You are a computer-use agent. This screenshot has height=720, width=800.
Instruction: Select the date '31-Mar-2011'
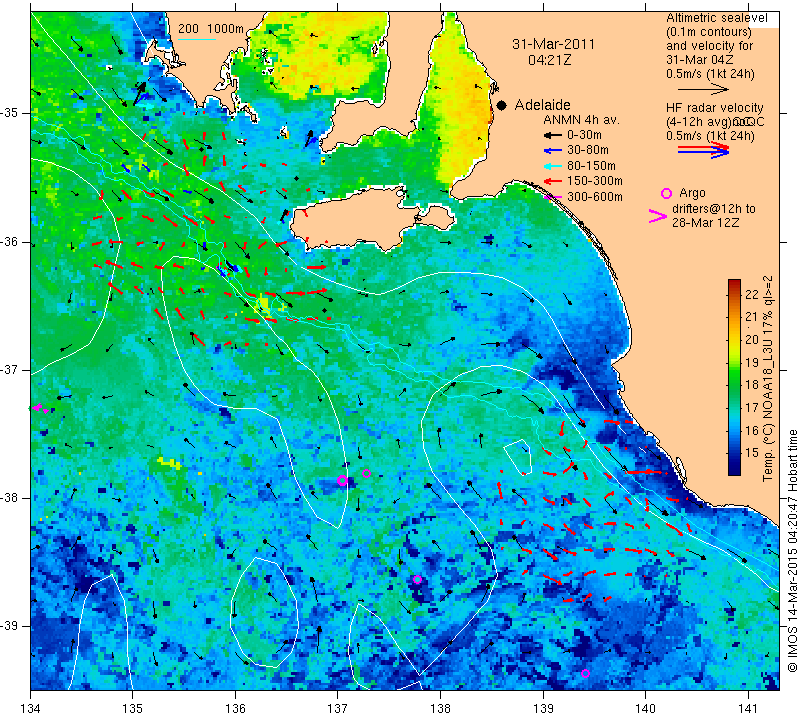pyautogui.click(x=554, y=44)
